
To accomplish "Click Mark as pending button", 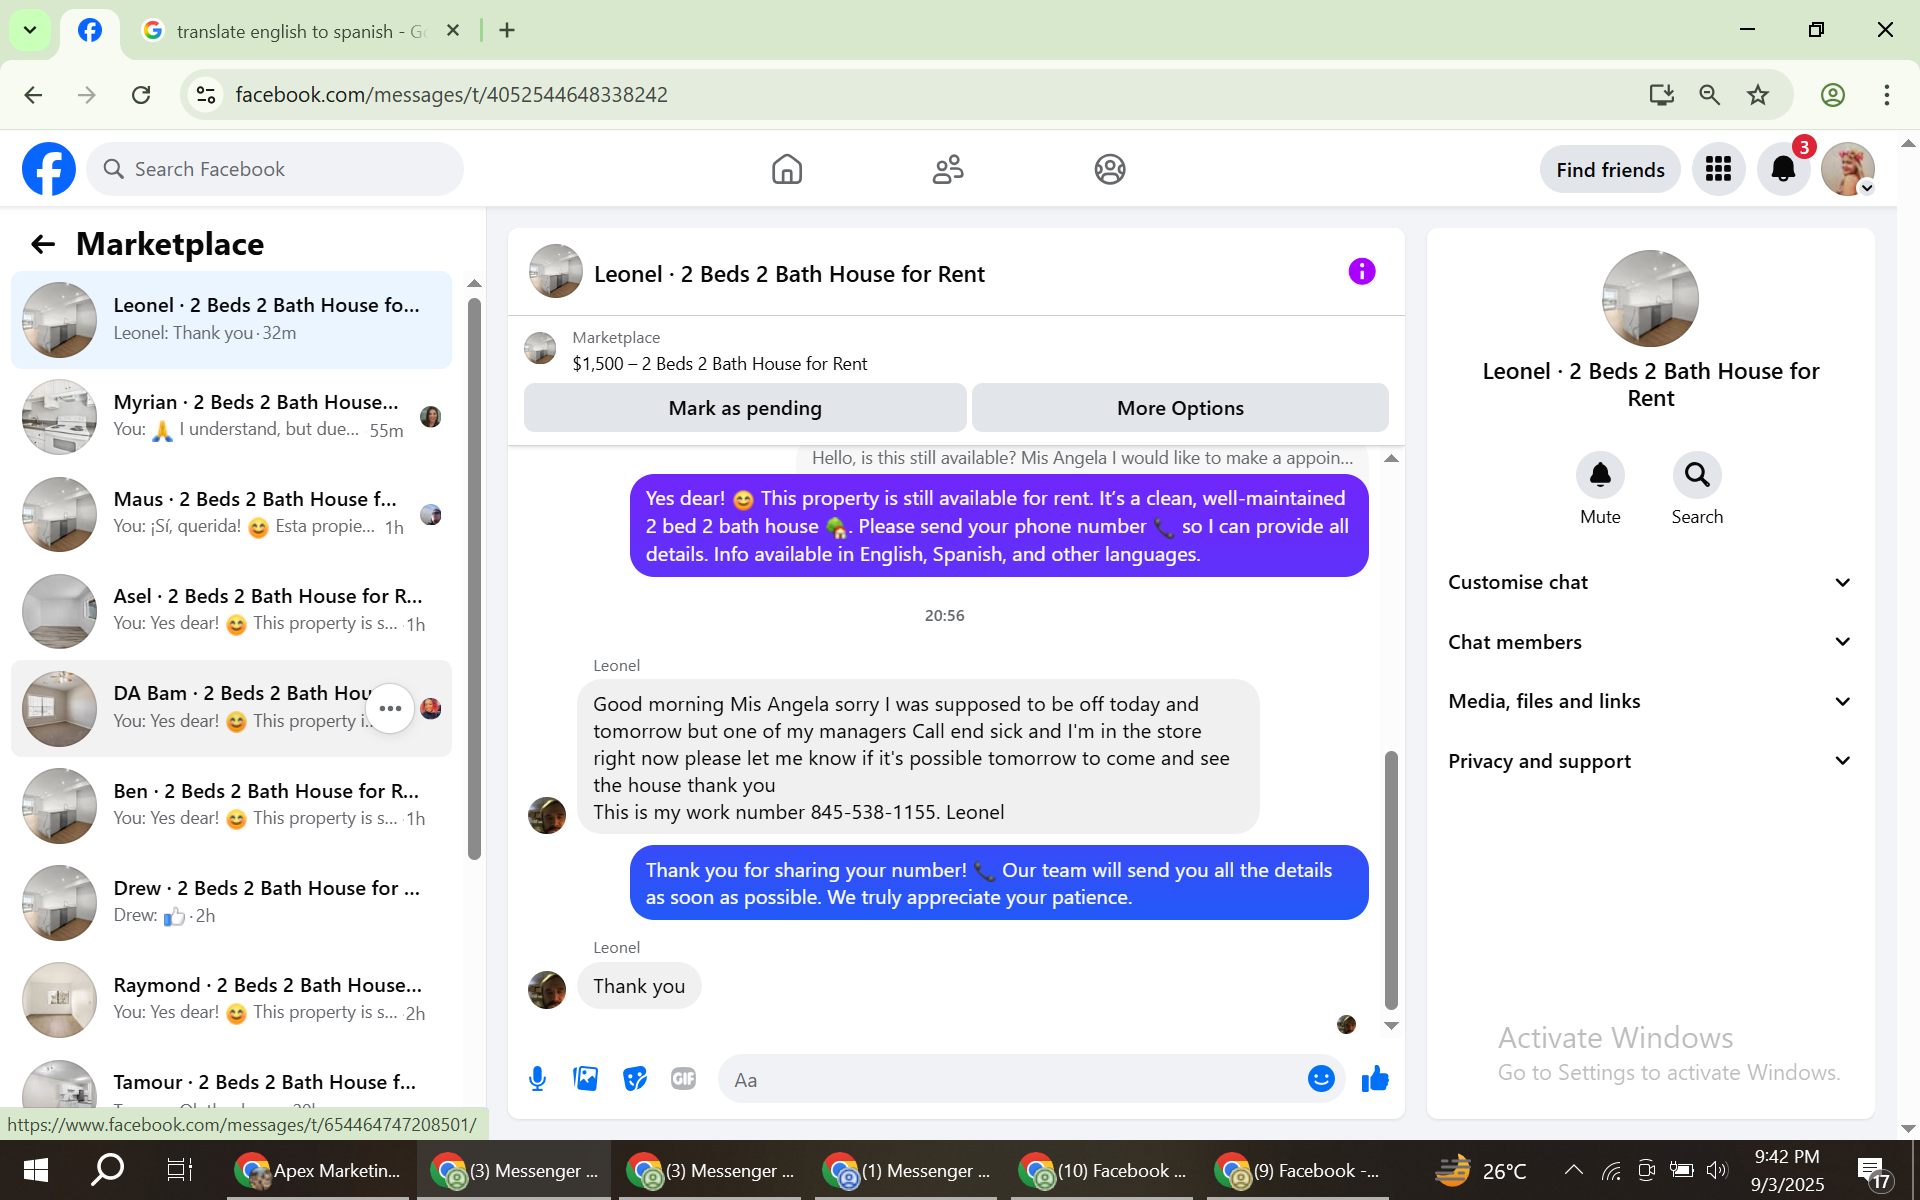I will pos(745,408).
